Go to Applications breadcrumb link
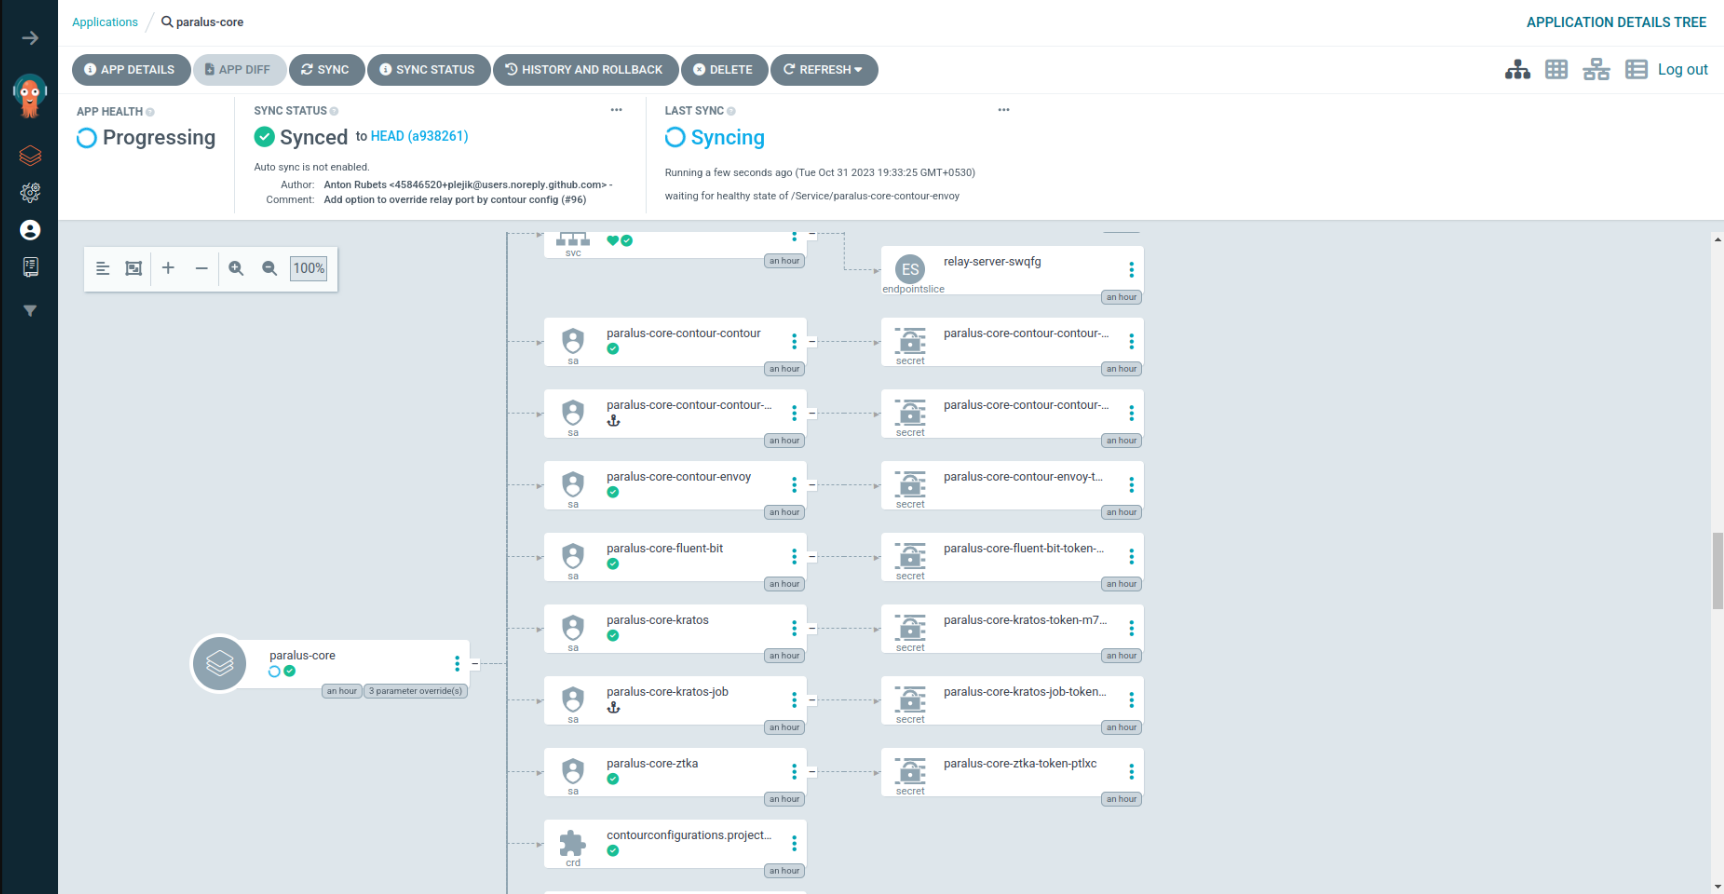The width and height of the screenshot is (1724, 894). (105, 22)
